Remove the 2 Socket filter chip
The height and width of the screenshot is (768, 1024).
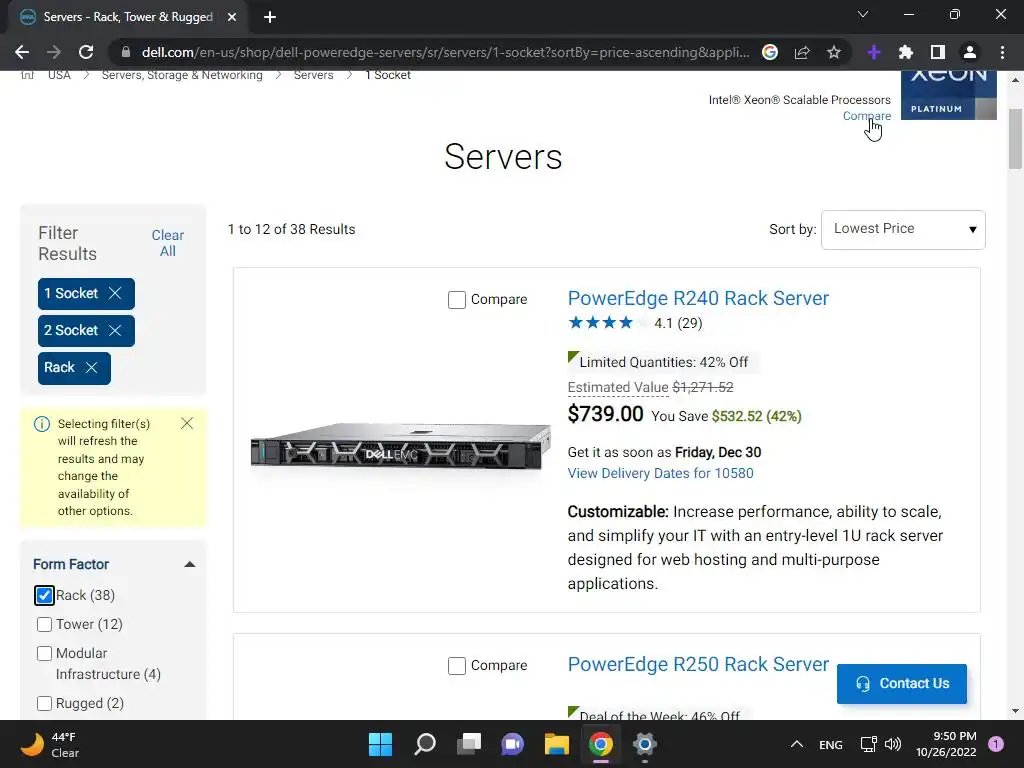coord(115,330)
